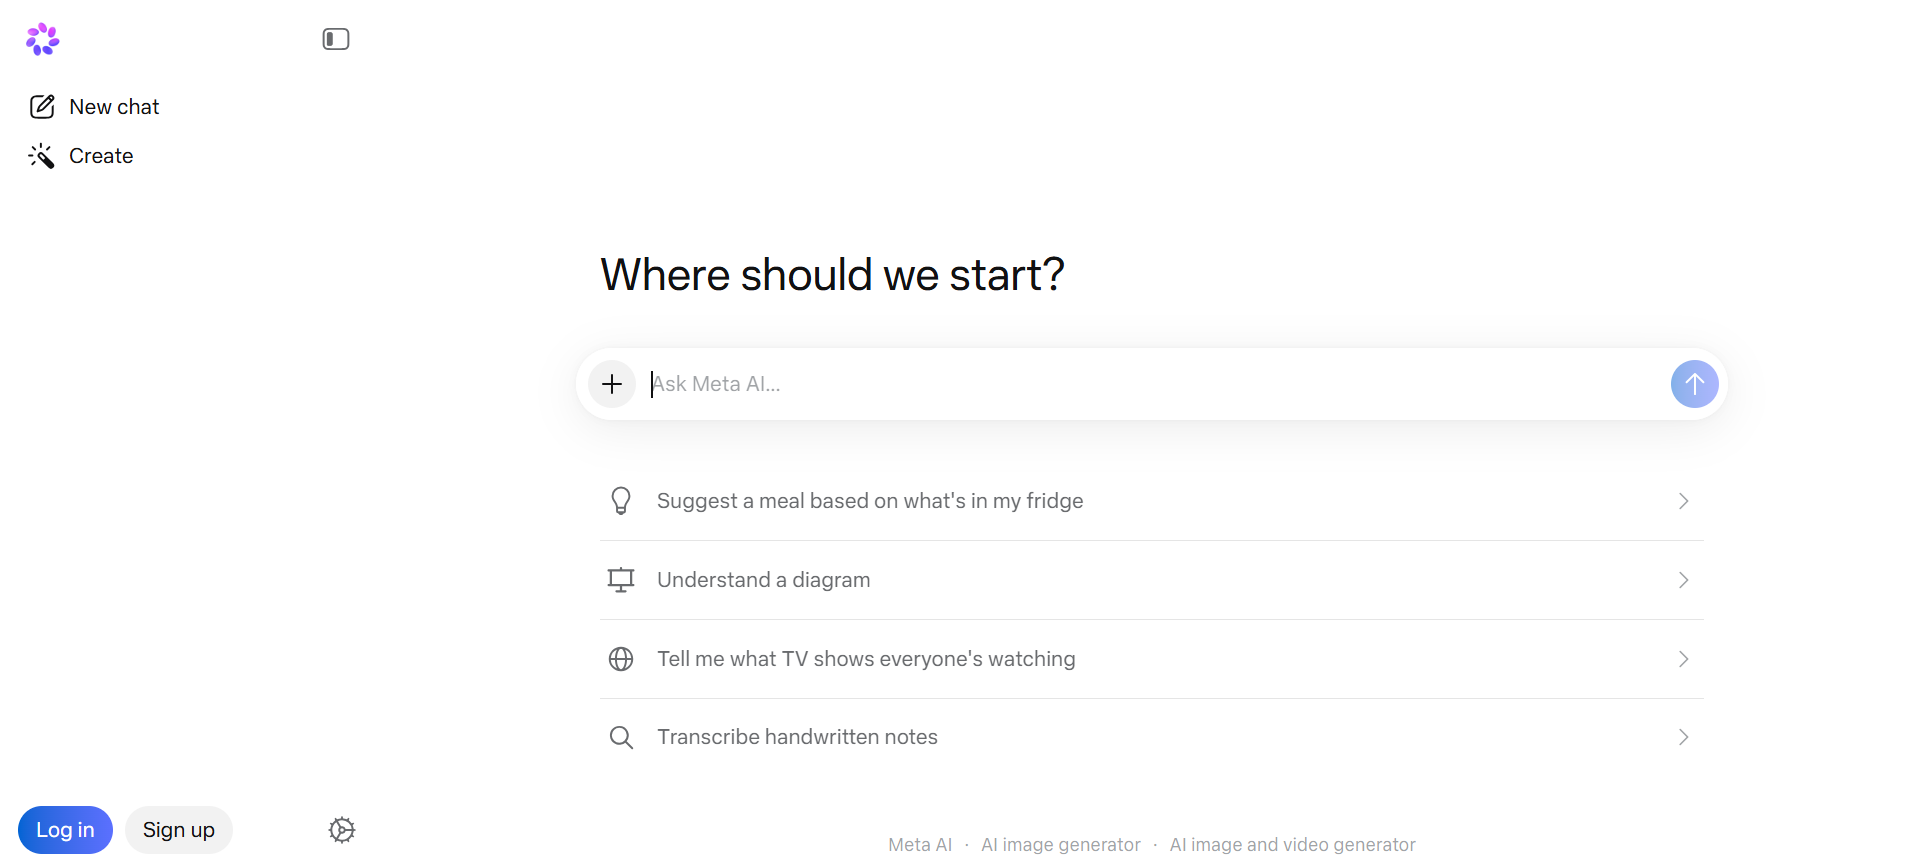Click the lightbulb icon beside meal suggestion
The image size is (1918, 868).
(621, 501)
